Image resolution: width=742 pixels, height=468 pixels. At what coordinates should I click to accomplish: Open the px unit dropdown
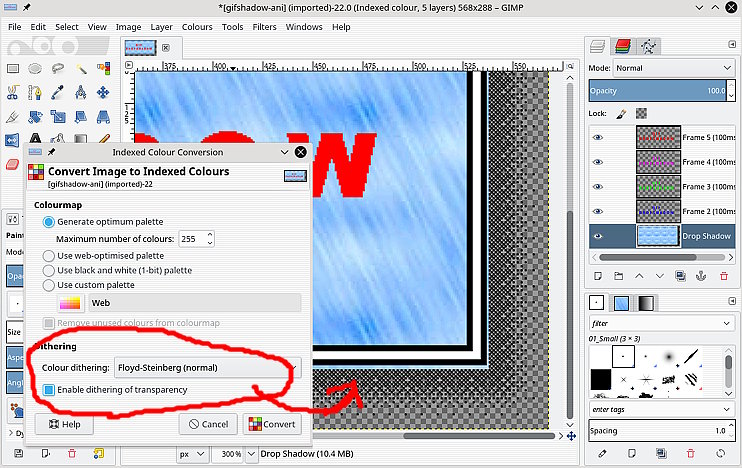(x=192, y=454)
